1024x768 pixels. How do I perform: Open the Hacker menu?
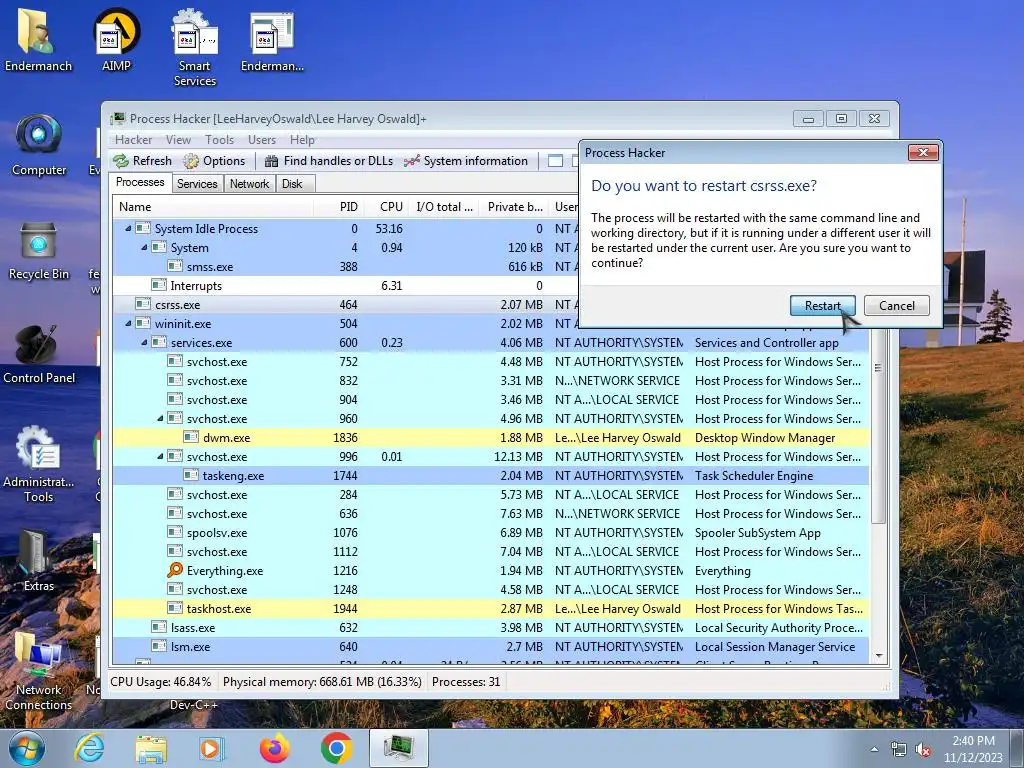pyautogui.click(x=133, y=140)
